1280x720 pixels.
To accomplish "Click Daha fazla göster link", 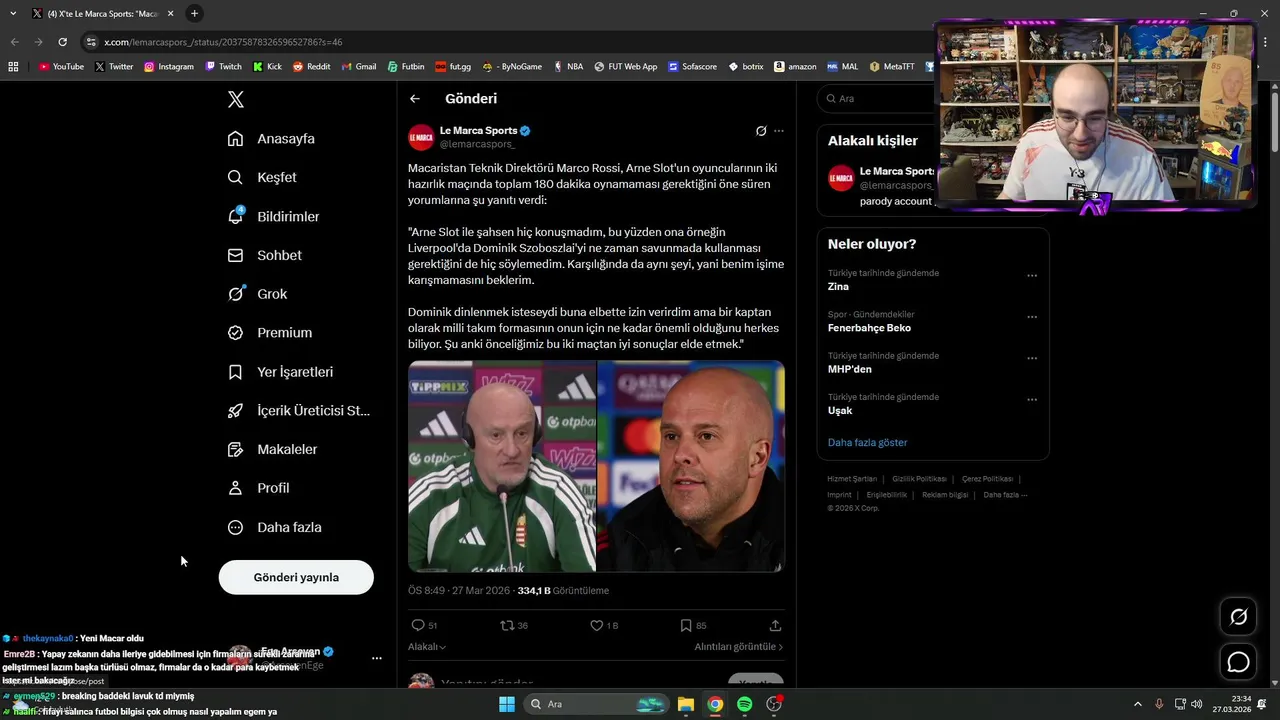I will point(867,442).
